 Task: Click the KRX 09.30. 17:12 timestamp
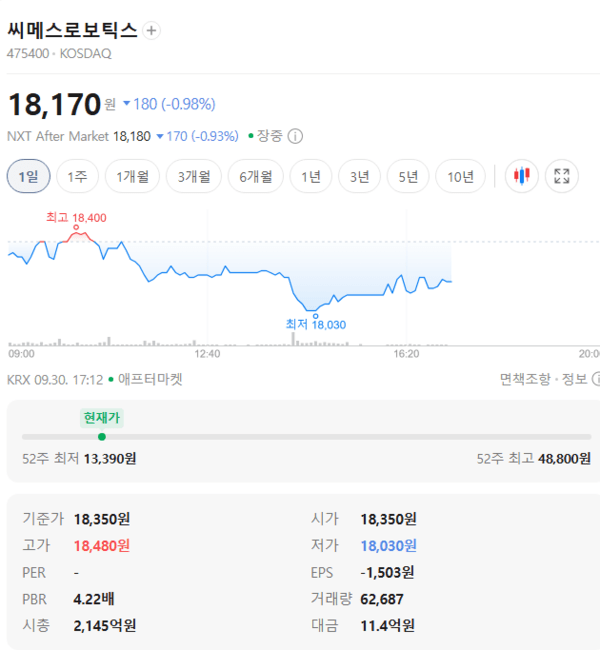[x=55, y=380]
